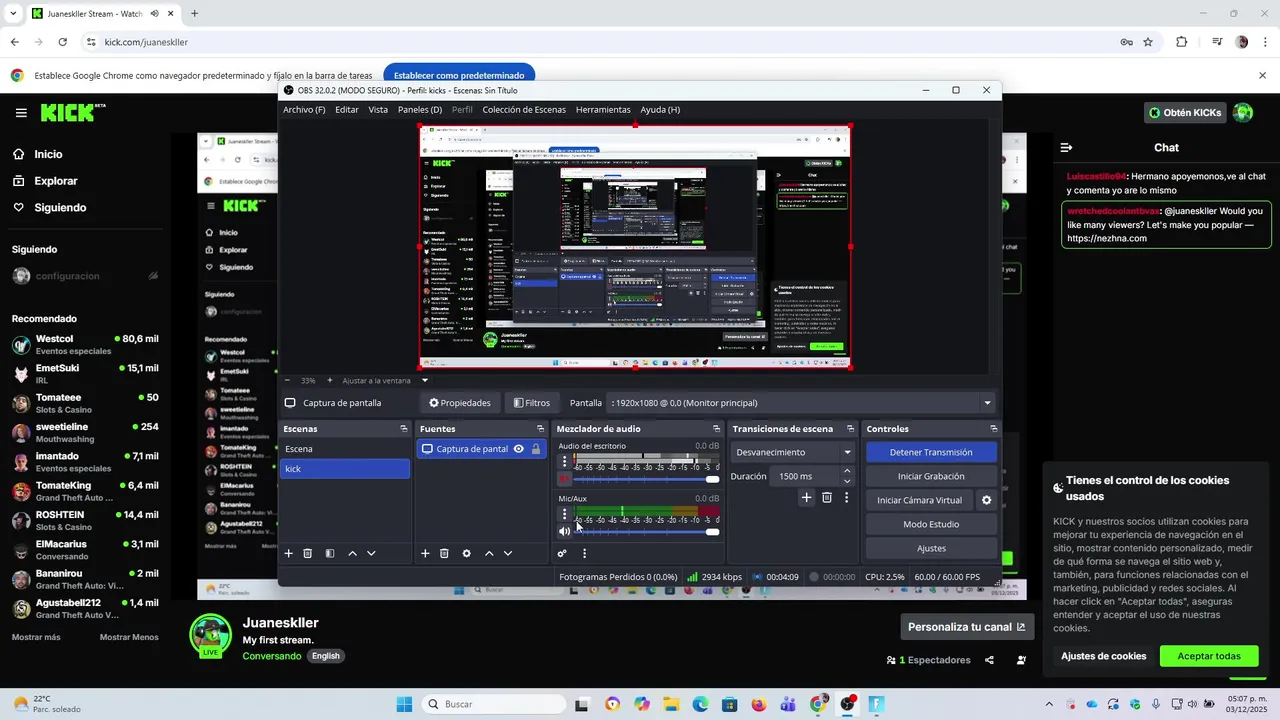Open Colección de Escenas menu
The height and width of the screenshot is (720, 1280).
click(524, 110)
